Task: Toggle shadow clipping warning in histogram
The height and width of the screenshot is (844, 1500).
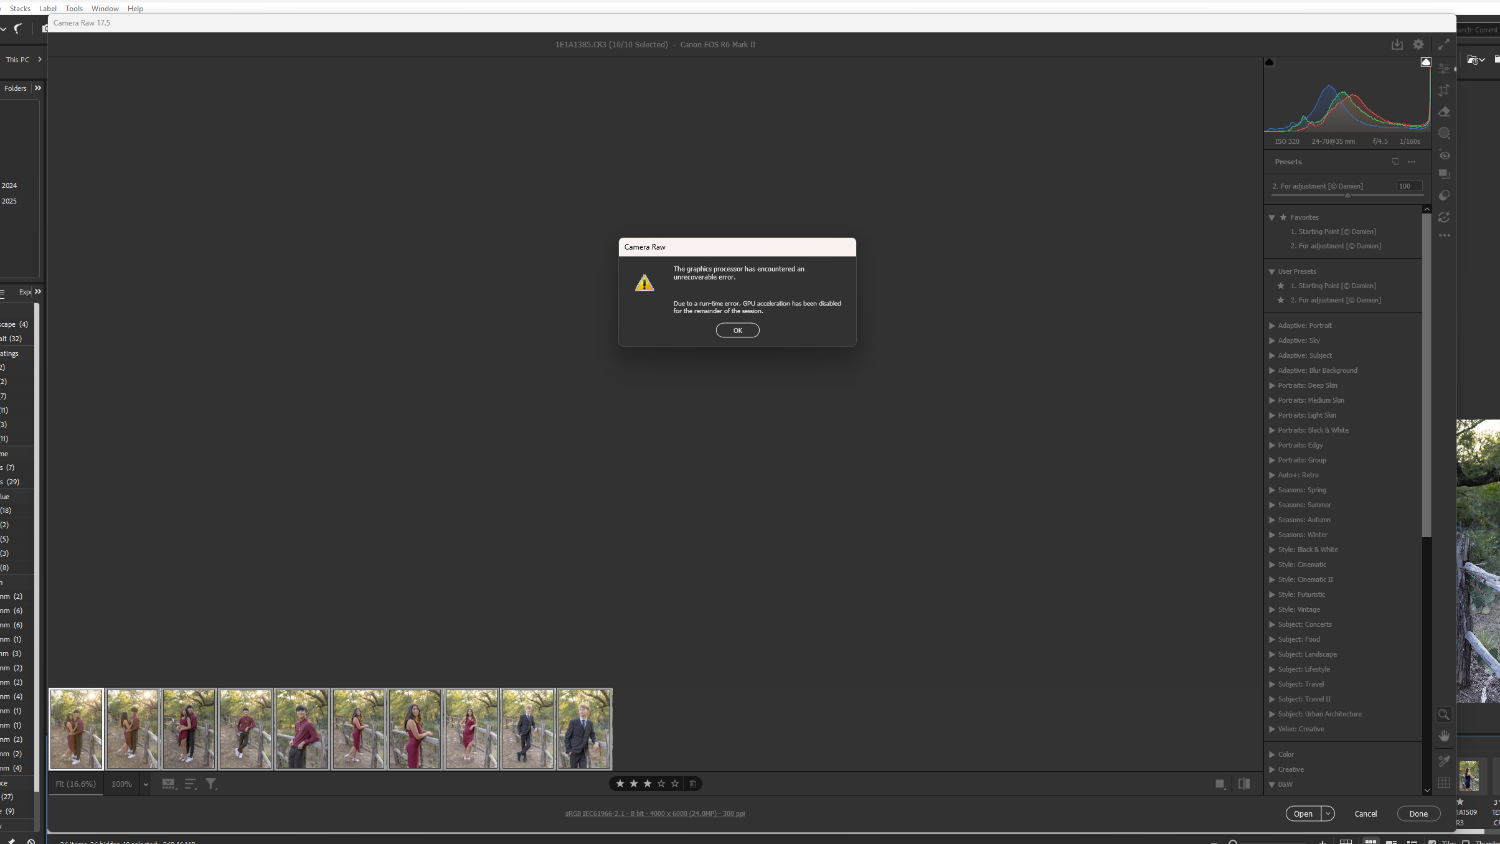Action: [x=1270, y=62]
